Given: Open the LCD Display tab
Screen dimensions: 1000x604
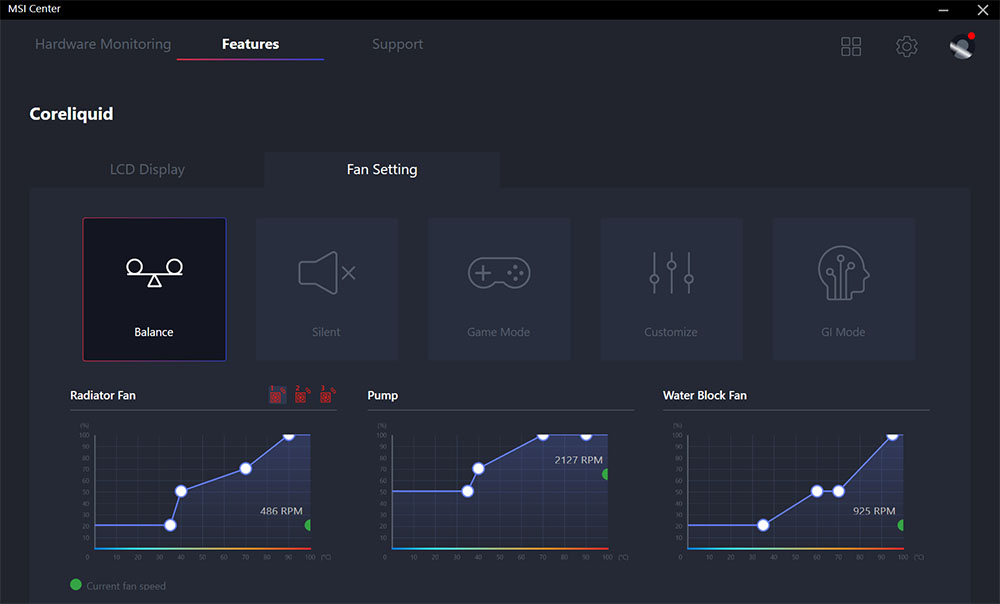Looking at the screenshot, I should 147,169.
